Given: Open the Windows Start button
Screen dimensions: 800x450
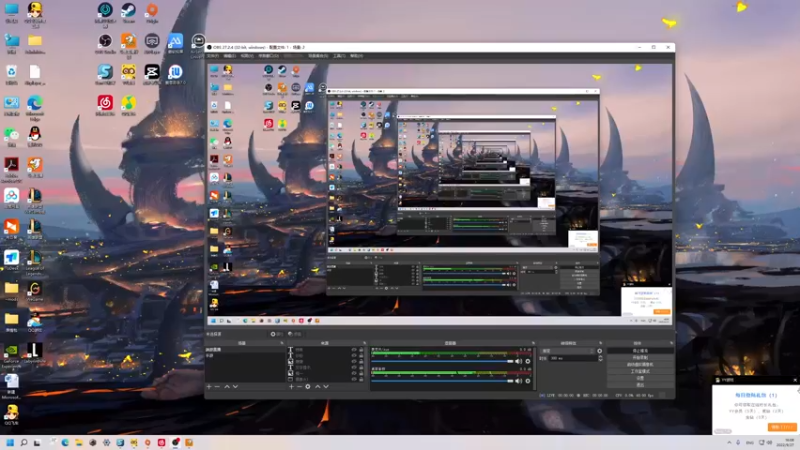Looking at the screenshot, I should pos(10,442).
